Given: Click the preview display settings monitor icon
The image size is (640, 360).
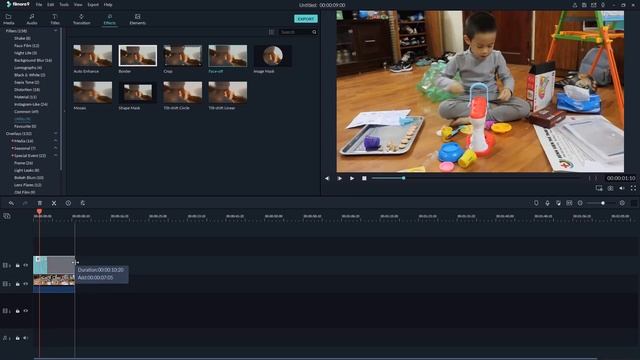Looking at the screenshot, I should coord(599,188).
